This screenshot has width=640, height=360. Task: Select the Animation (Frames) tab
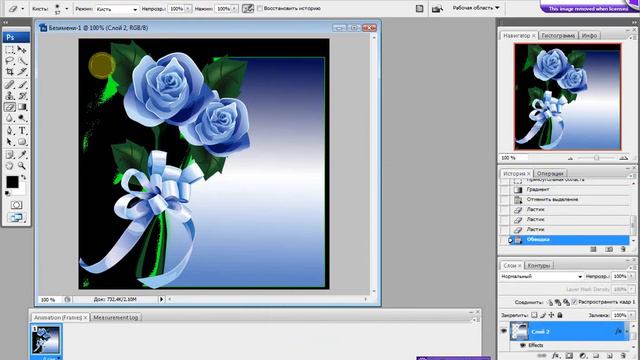(x=60, y=317)
